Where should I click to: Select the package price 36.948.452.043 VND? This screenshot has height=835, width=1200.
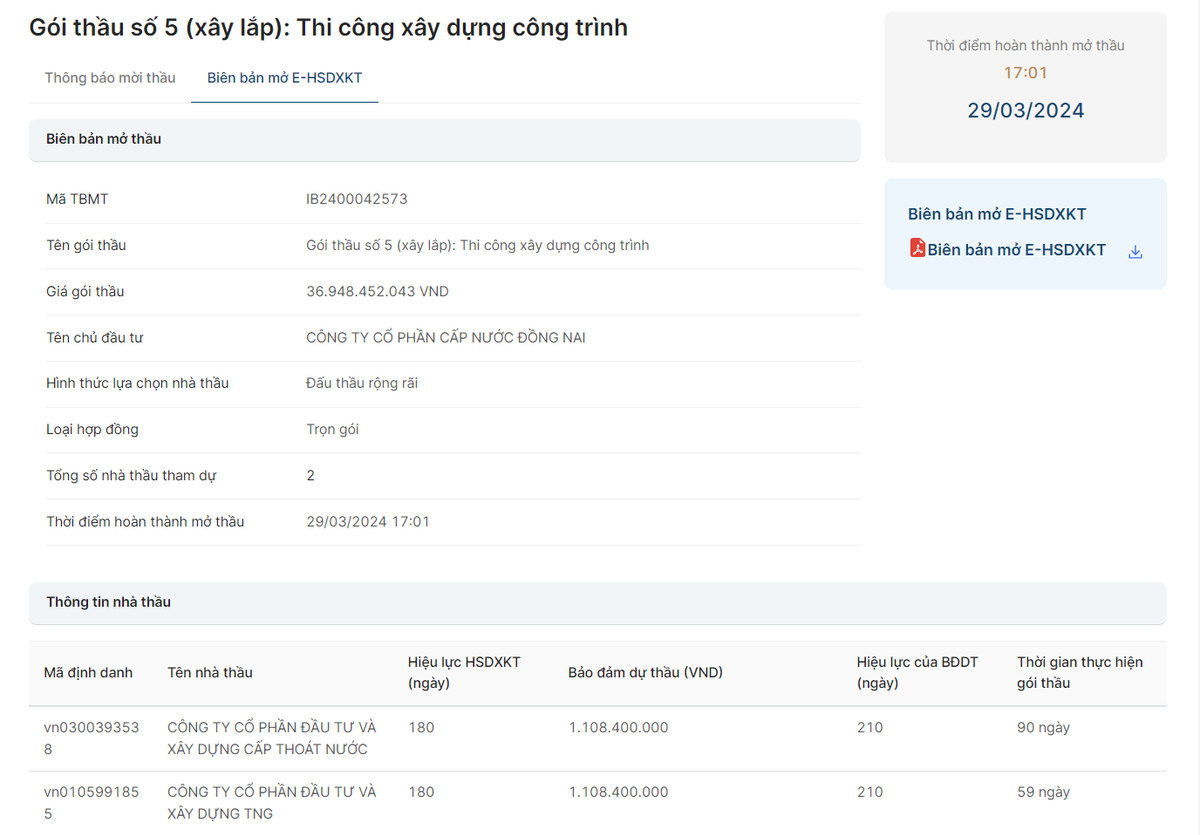pos(376,291)
